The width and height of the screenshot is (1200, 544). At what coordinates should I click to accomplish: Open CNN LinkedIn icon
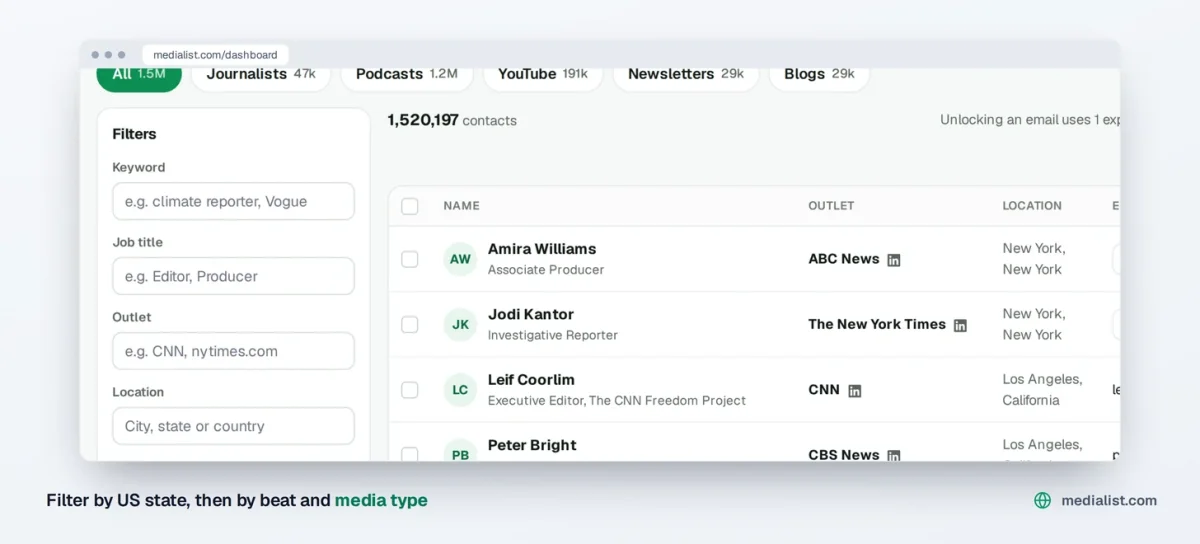pos(854,391)
